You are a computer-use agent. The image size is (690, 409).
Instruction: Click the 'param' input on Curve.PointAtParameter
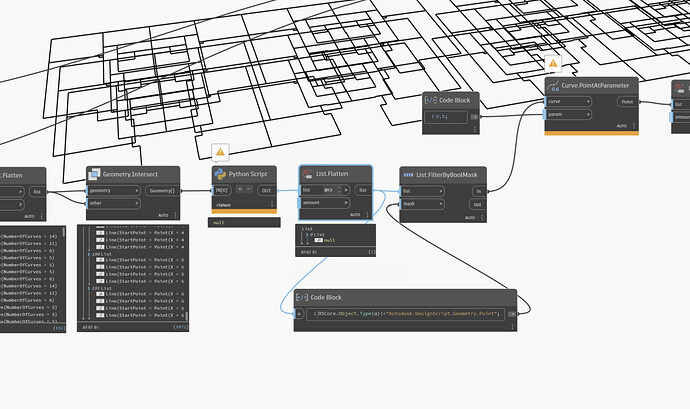(x=555, y=114)
